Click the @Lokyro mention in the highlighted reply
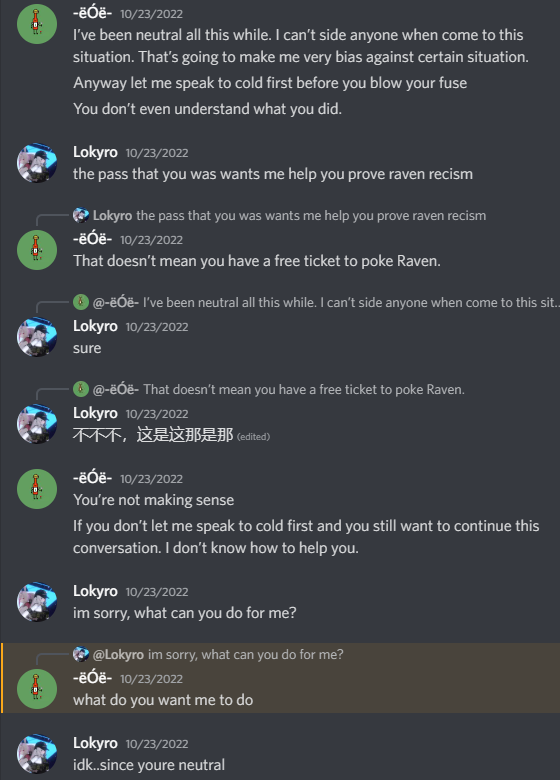The height and width of the screenshot is (780, 560). click(118, 655)
